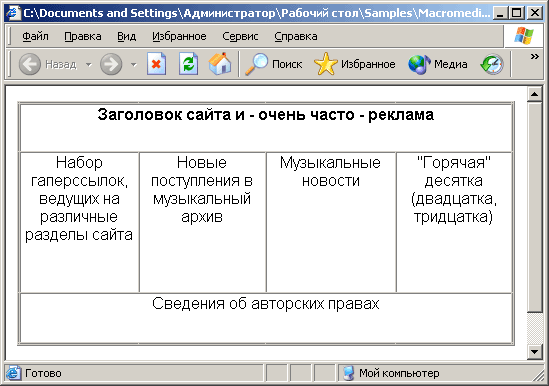Open the Справка menu
This screenshot has height=386, width=549.
pos(296,36)
